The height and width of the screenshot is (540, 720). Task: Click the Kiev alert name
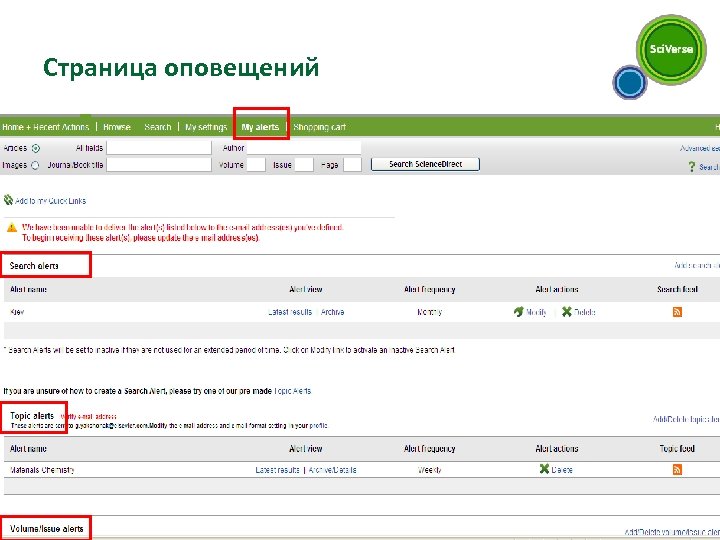click(x=17, y=312)
